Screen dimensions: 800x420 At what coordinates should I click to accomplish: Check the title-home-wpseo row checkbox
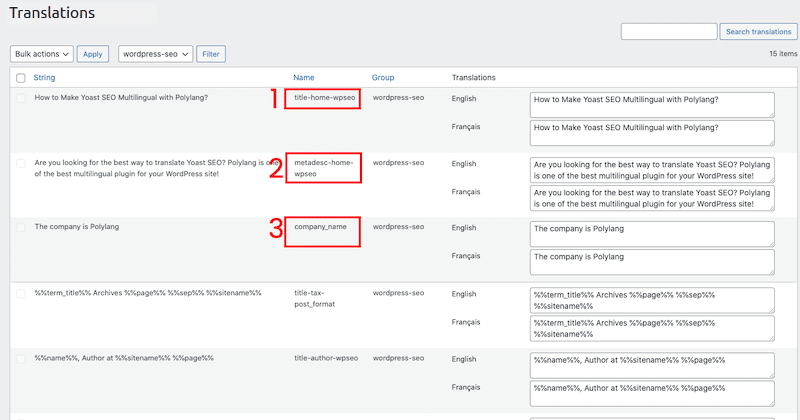click(21, 98)
